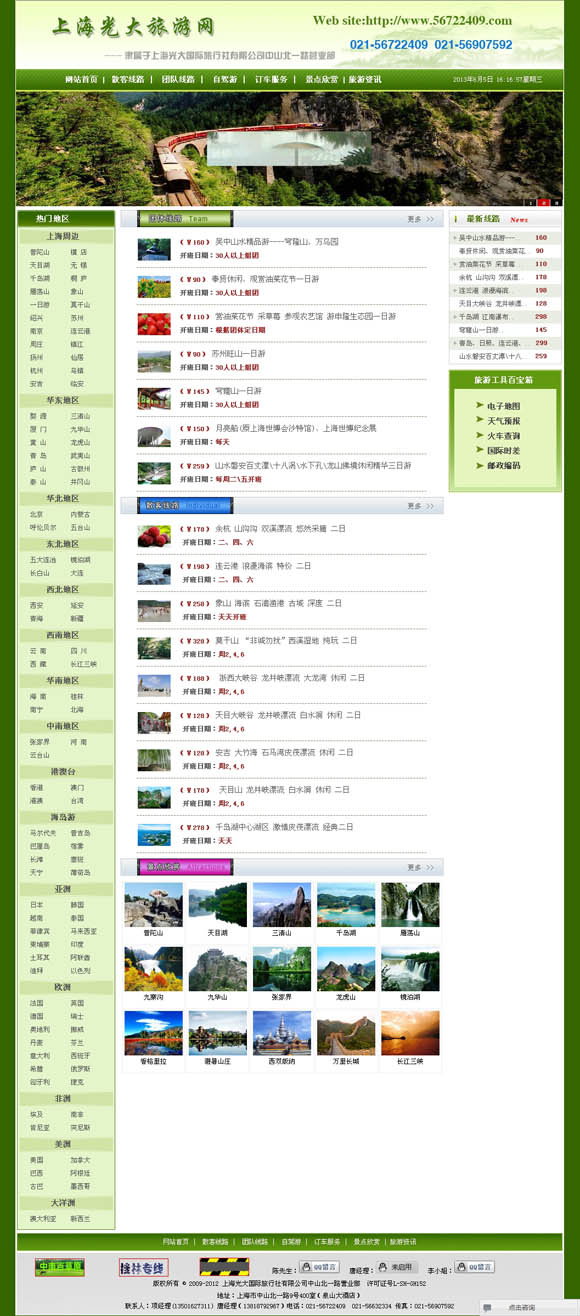The height and width of the screenshot is (1316, 580).
Task: Open the 电子地图 travel tool
Action: 504,406
